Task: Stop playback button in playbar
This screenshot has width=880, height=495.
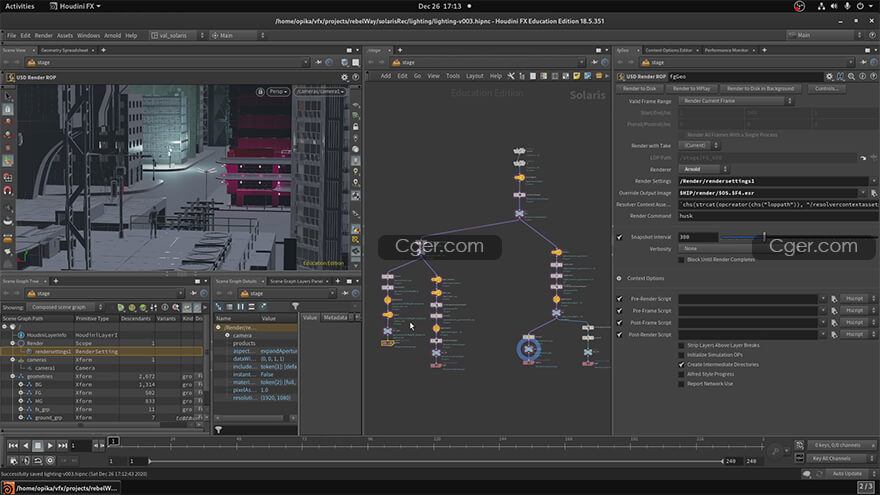Action: click(38, 446)
